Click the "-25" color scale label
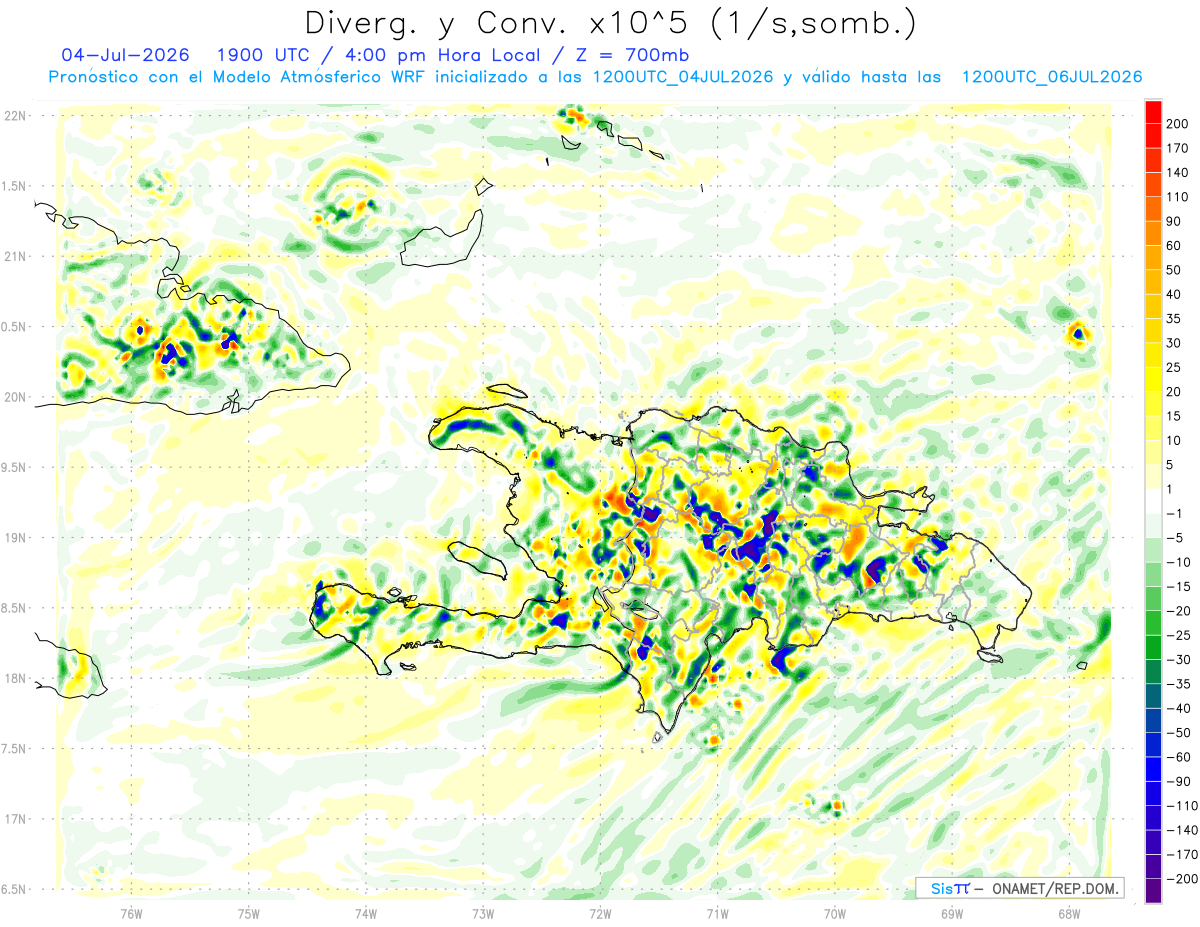The height and width of the screenshot is (927, 1200). pos(1178,635)
